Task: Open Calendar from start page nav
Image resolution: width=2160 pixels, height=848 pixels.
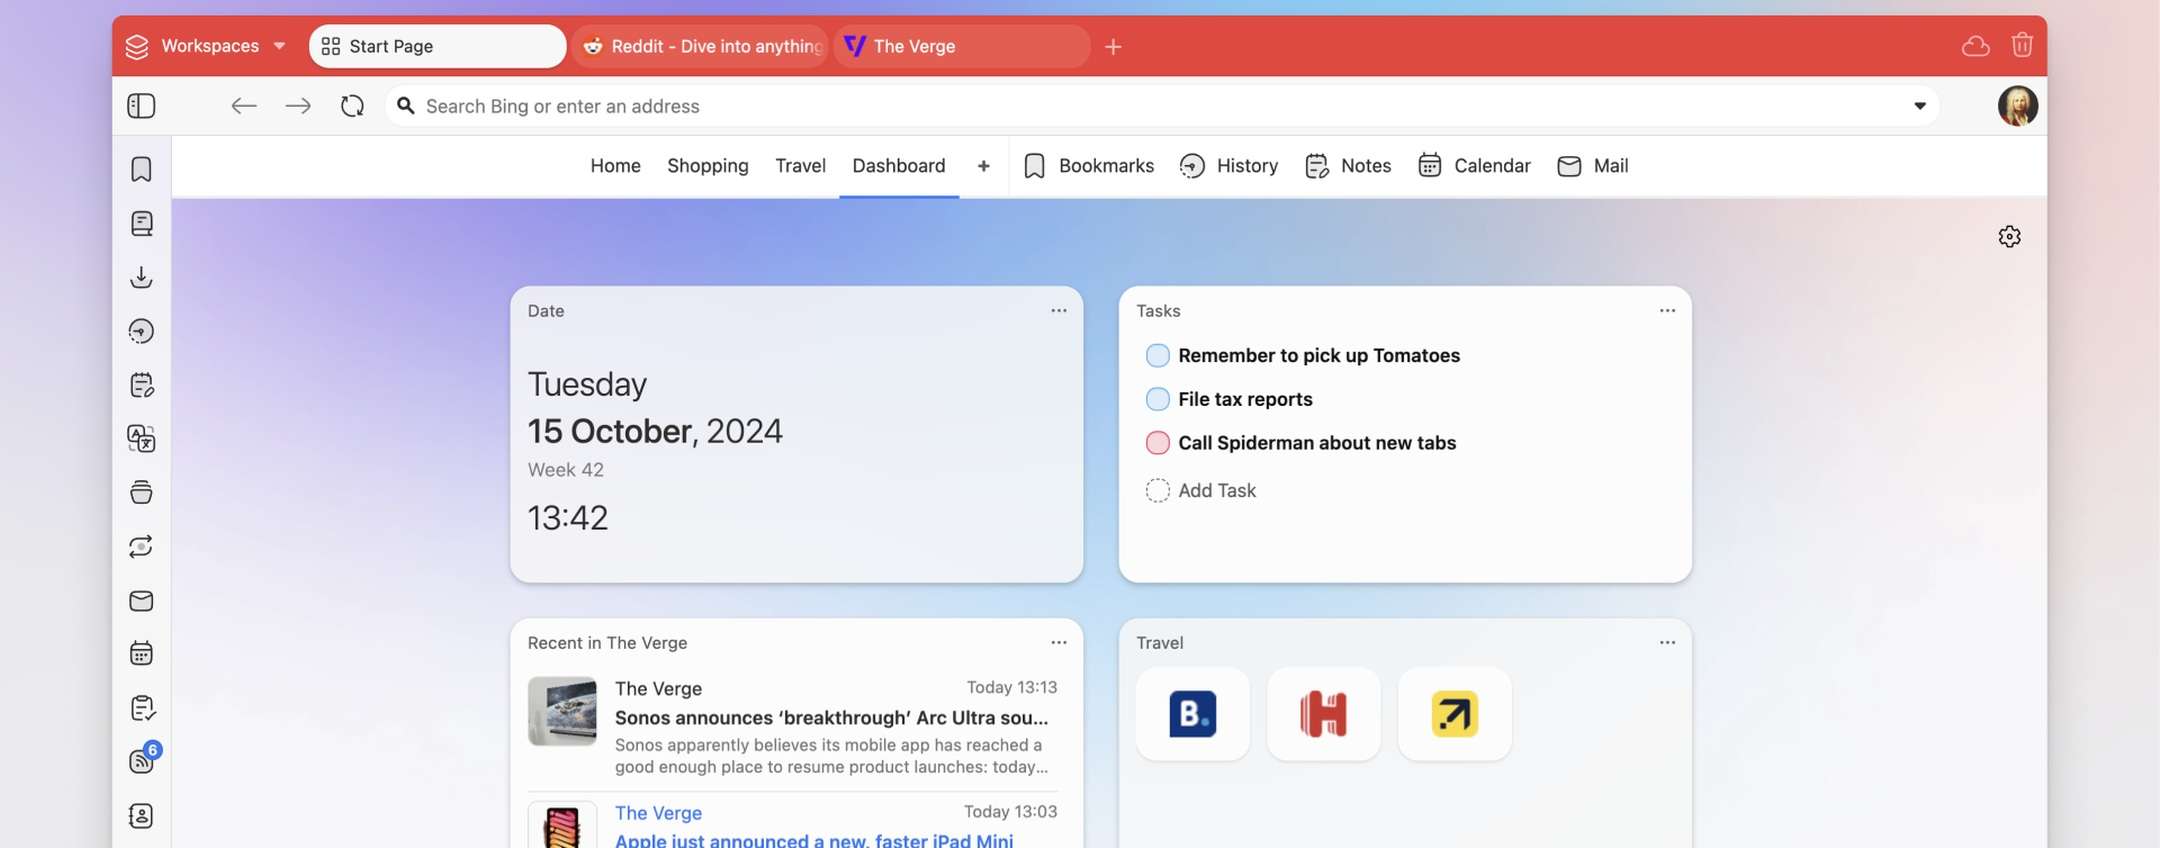Action: tap(1474, 166)
